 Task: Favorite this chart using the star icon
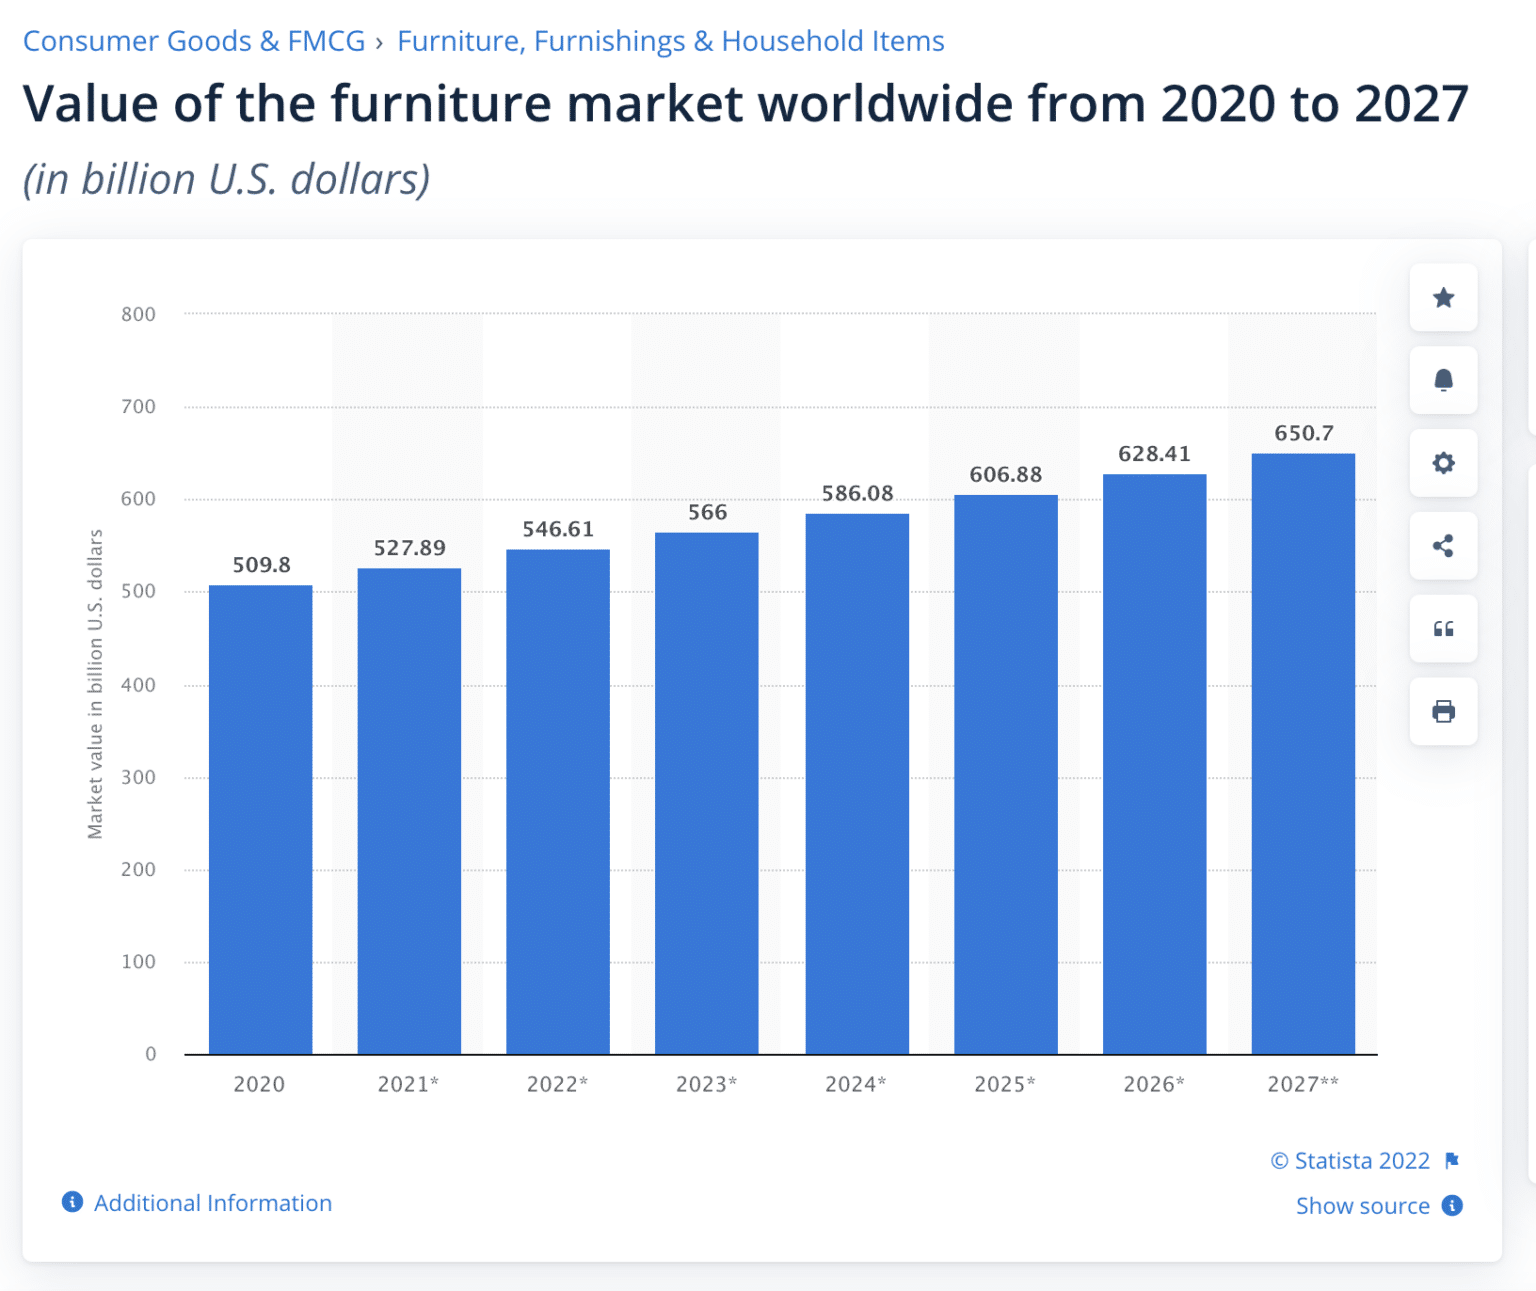tap(1443, 298)
